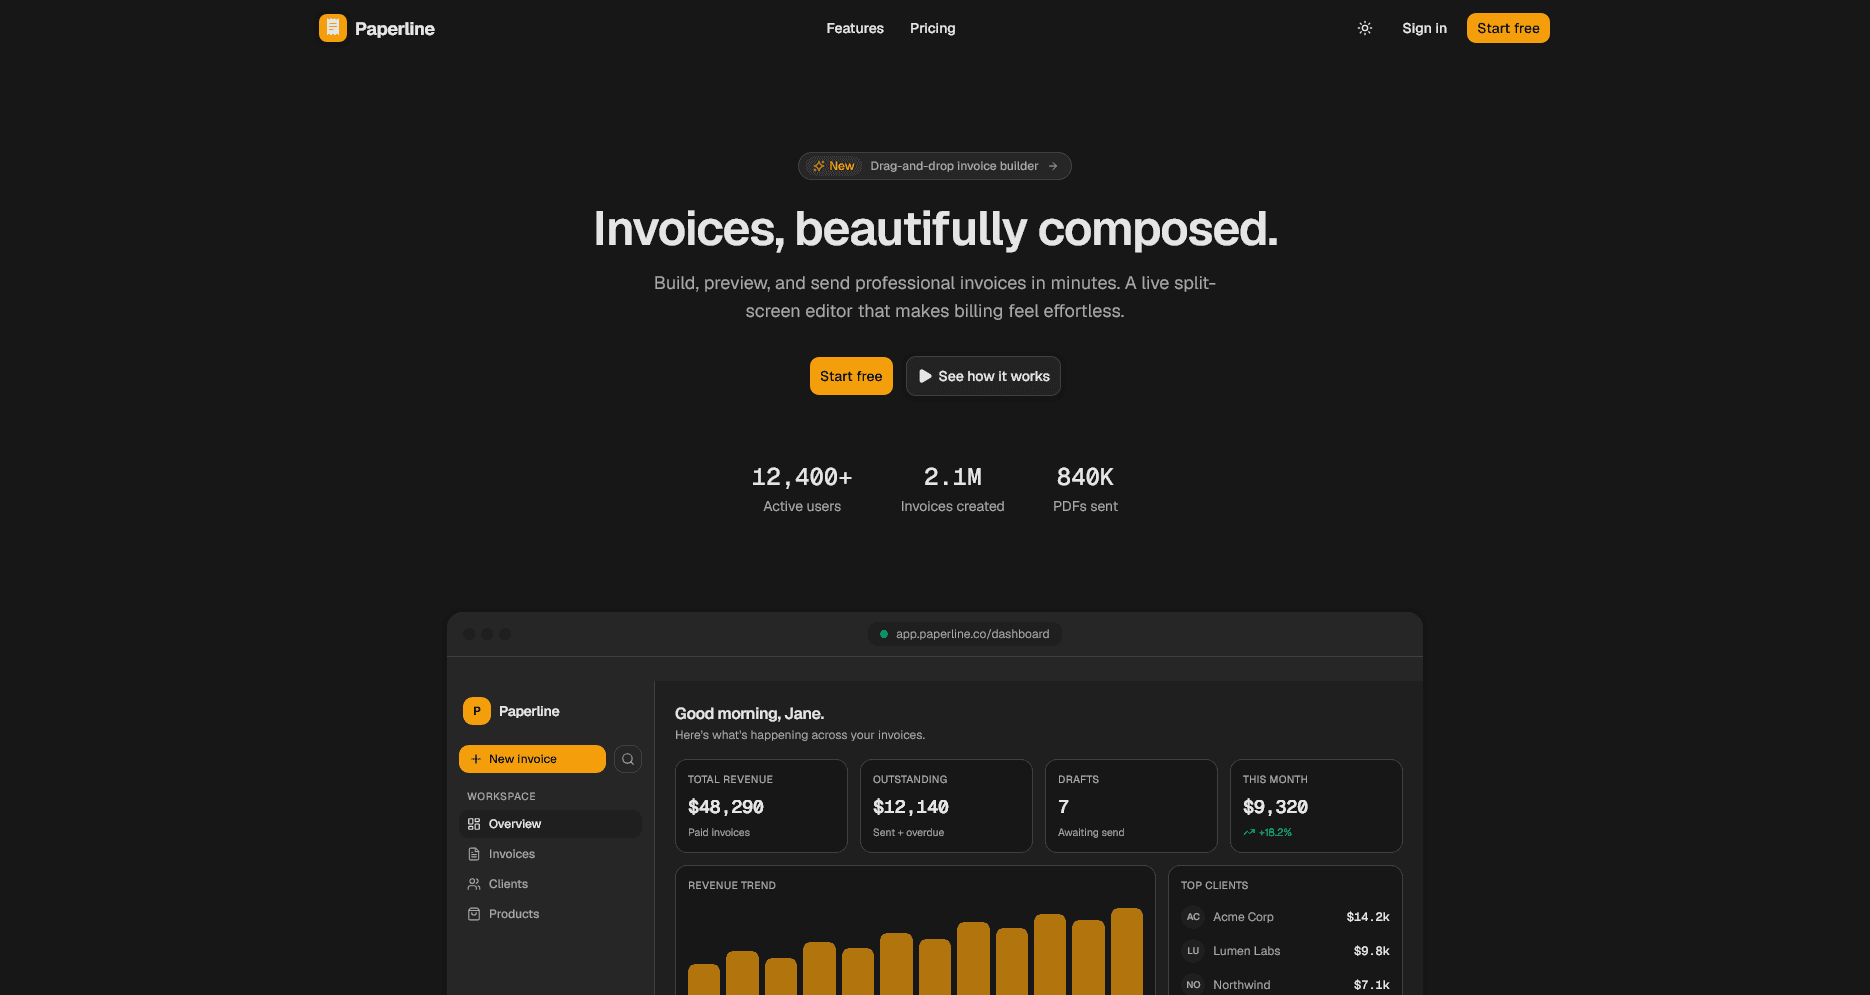Click the Top Clients heading

[1214, 885]
